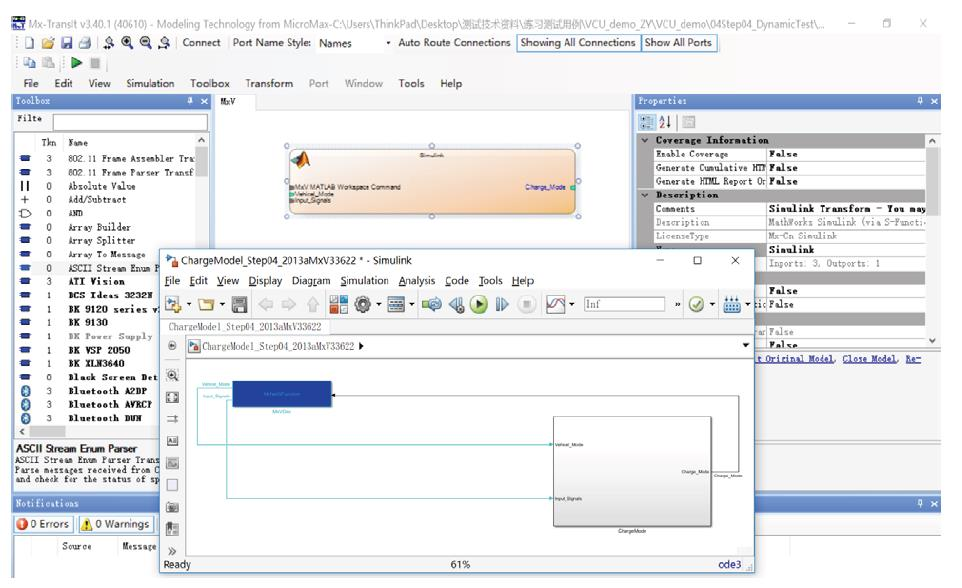The width and height of the screenshot is (962, 588).
Task: Click Simulink Model Advisor check icon
Action: coord(696,304)
